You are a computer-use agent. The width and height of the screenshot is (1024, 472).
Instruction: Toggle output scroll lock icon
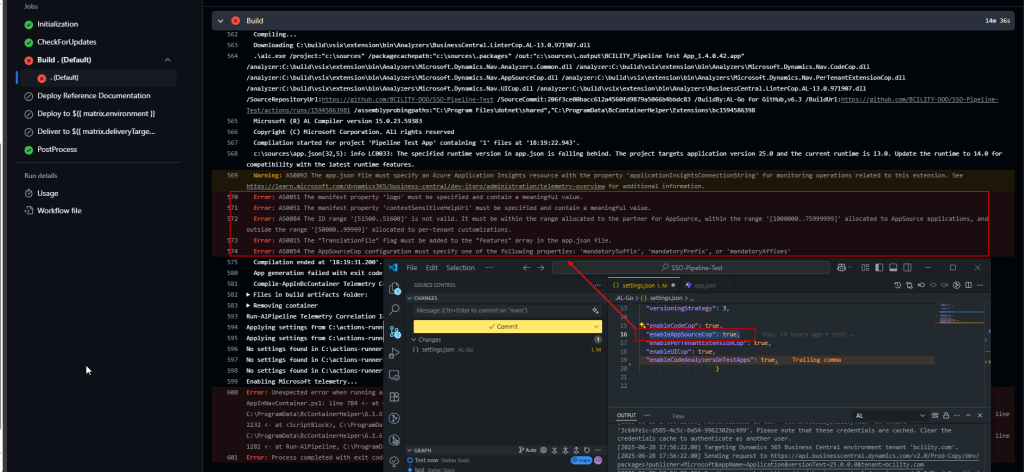point(945,416)
